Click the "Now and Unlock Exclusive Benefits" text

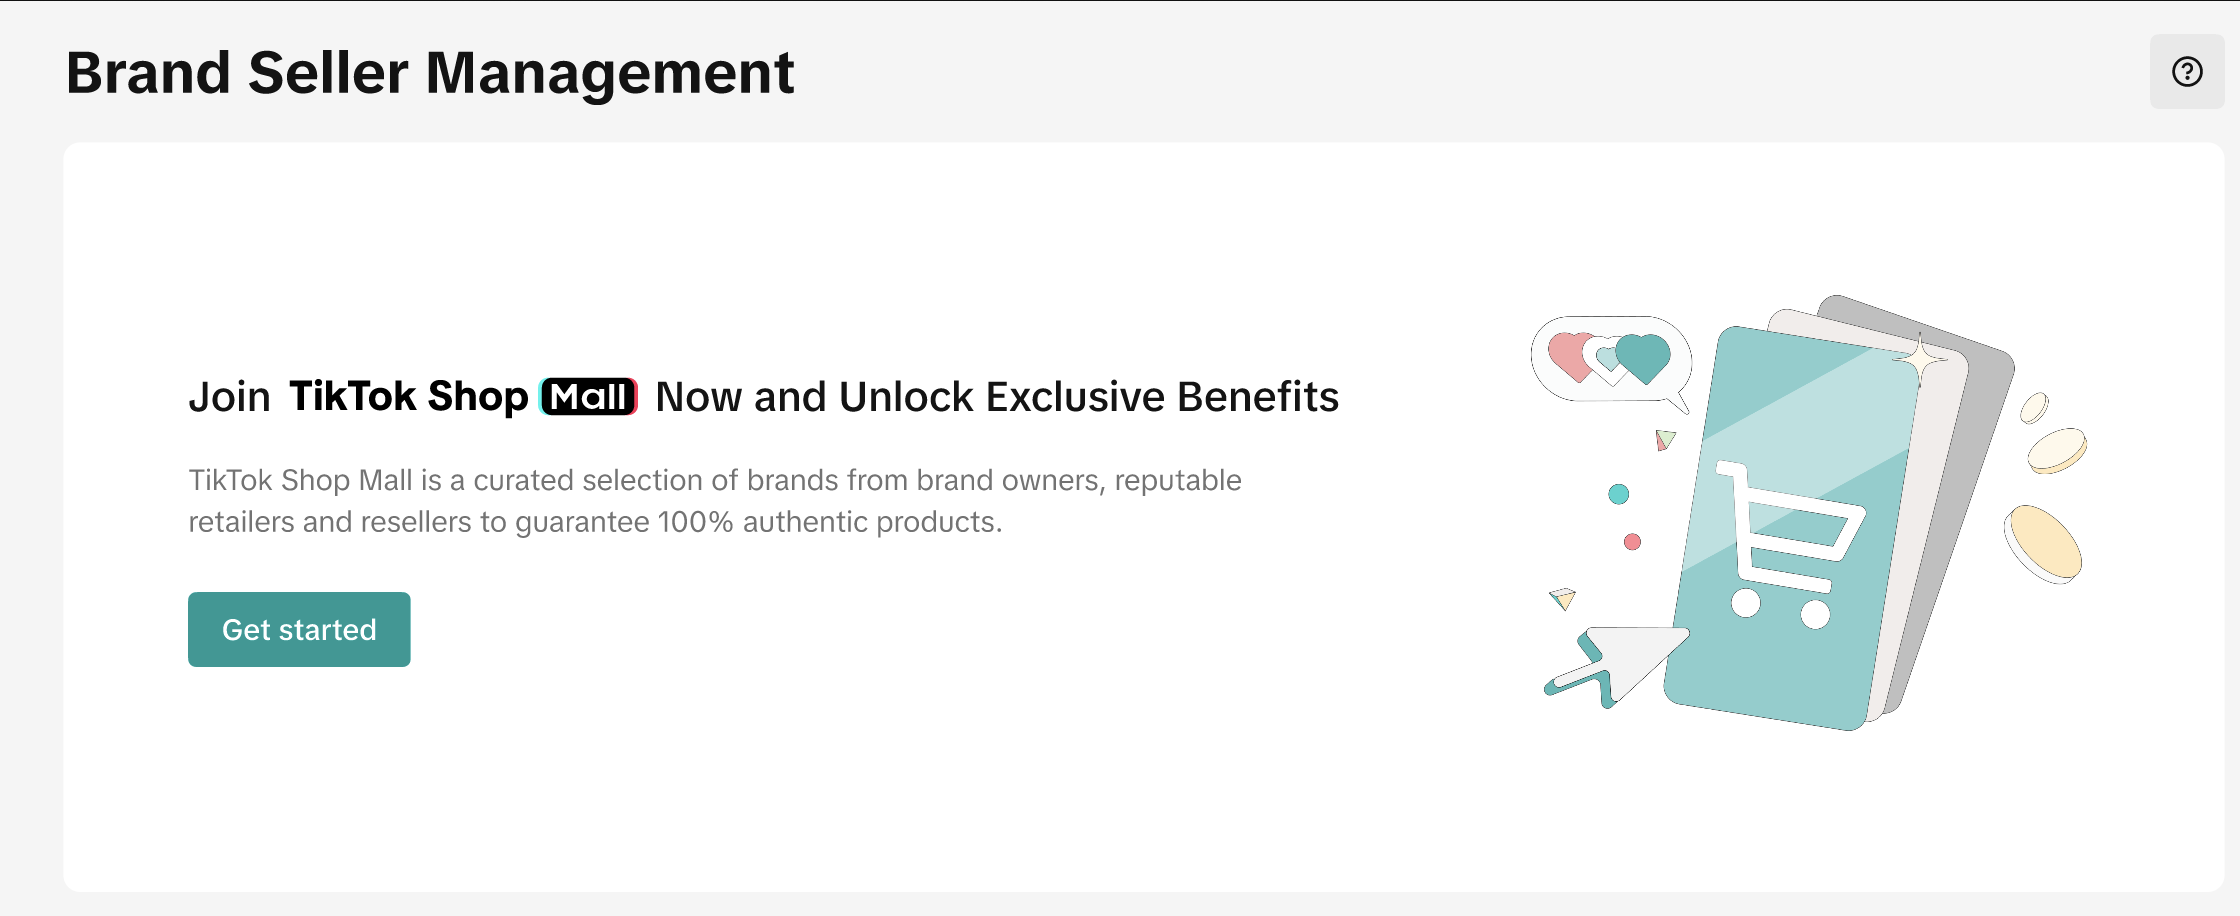point(997,397)
